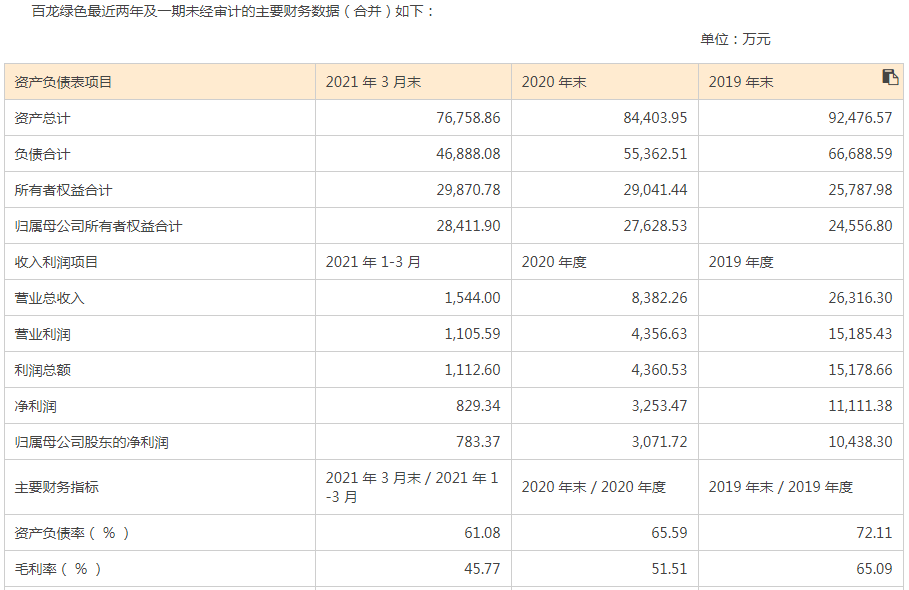Click the value 3,071.72
The height and width of the screenshot is (590, 909).
pyautogui.click(x=659, y=441)
